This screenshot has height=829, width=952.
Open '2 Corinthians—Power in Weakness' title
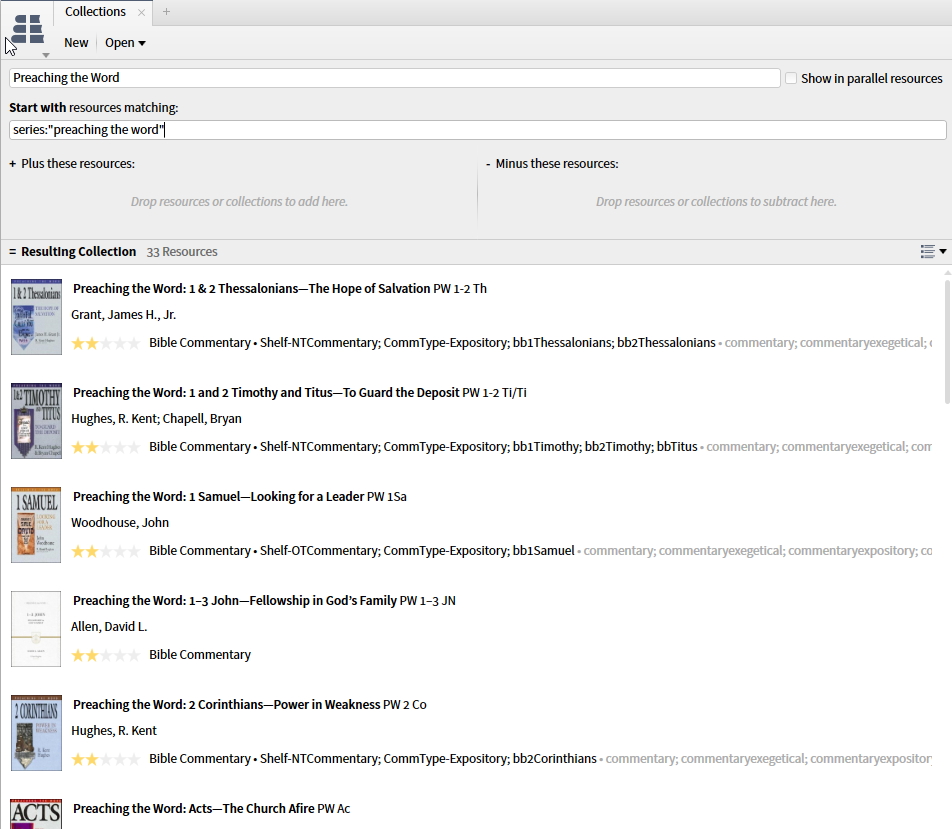(284, 704)
